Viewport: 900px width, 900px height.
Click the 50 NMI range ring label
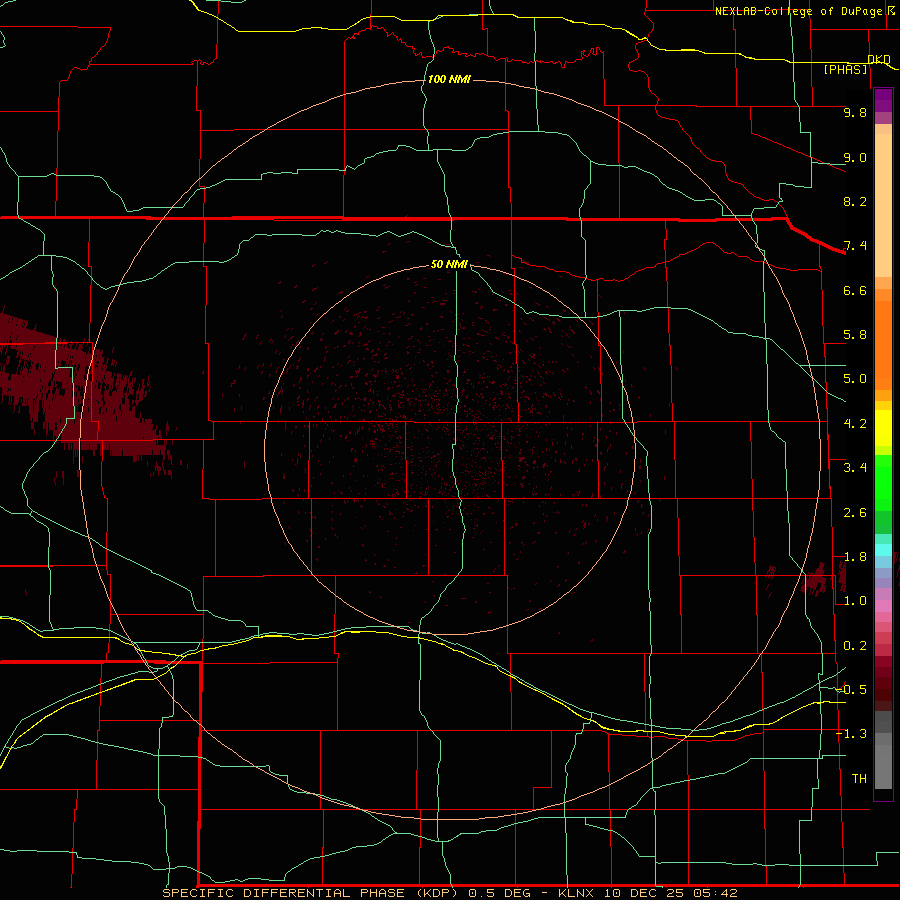449,264
